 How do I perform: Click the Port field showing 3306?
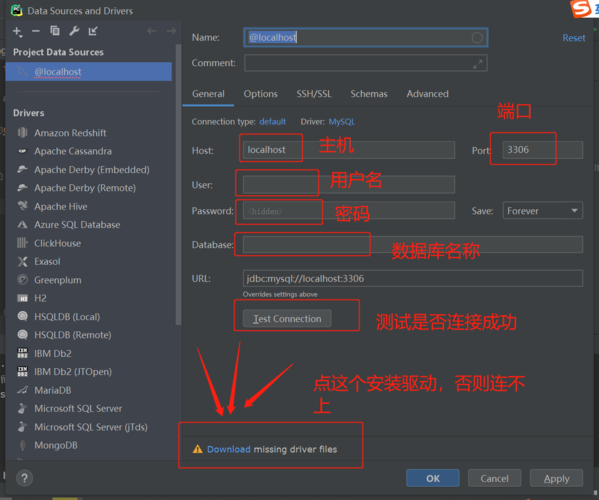[x=542, y=150]
